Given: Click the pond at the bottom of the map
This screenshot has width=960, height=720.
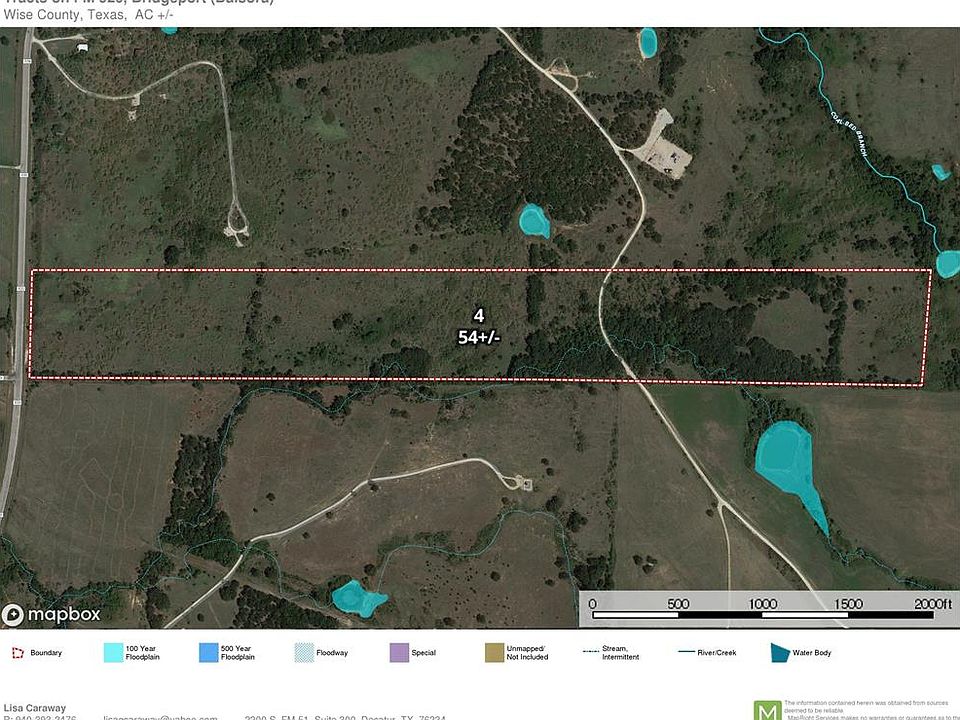Looking at the screenshot, I should pos(357,598).
